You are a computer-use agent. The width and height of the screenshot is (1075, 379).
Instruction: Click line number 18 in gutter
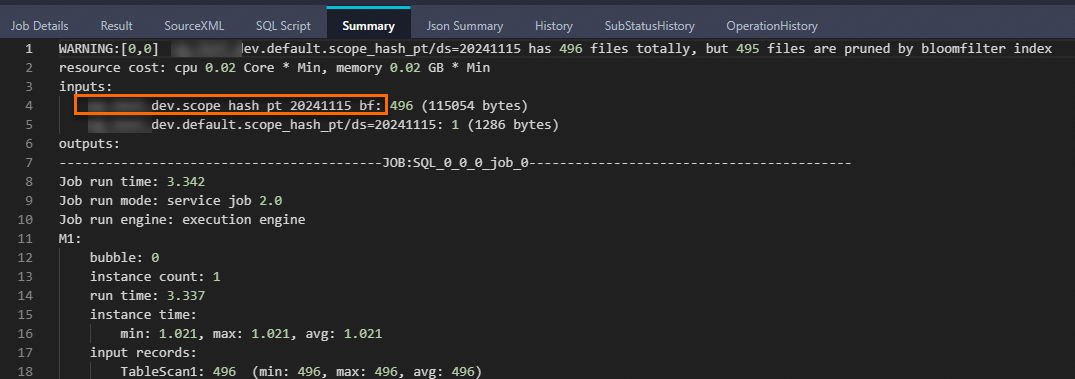pyautogui.click(x=25, y=372)
